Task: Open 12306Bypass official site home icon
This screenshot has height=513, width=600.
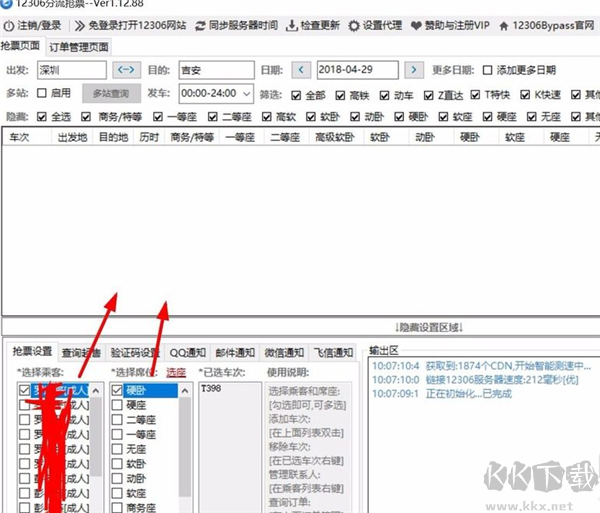Action: point(504,26)
